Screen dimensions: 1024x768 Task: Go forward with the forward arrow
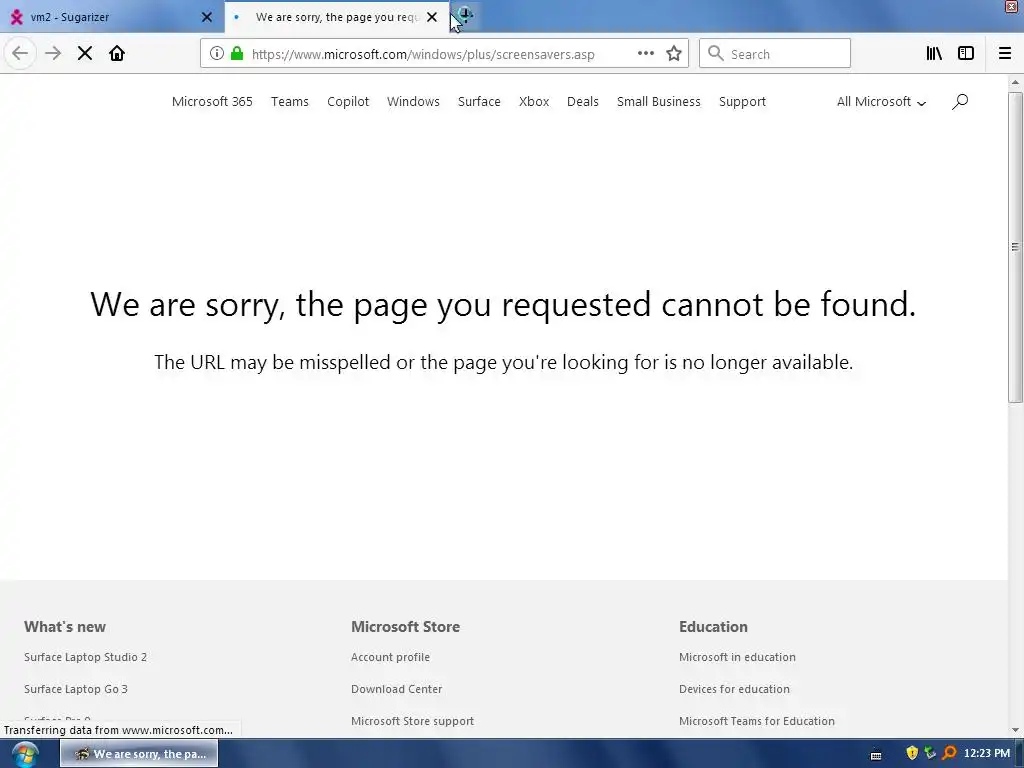53,54
